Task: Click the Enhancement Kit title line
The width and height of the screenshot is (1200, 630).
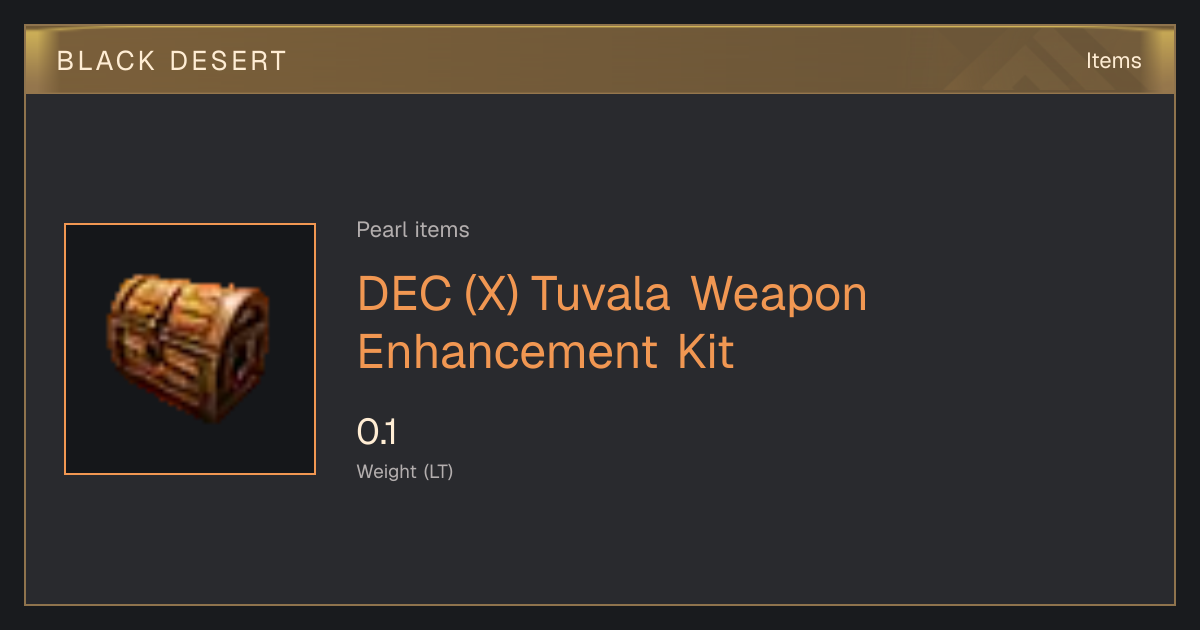Action: coord(546,352)
